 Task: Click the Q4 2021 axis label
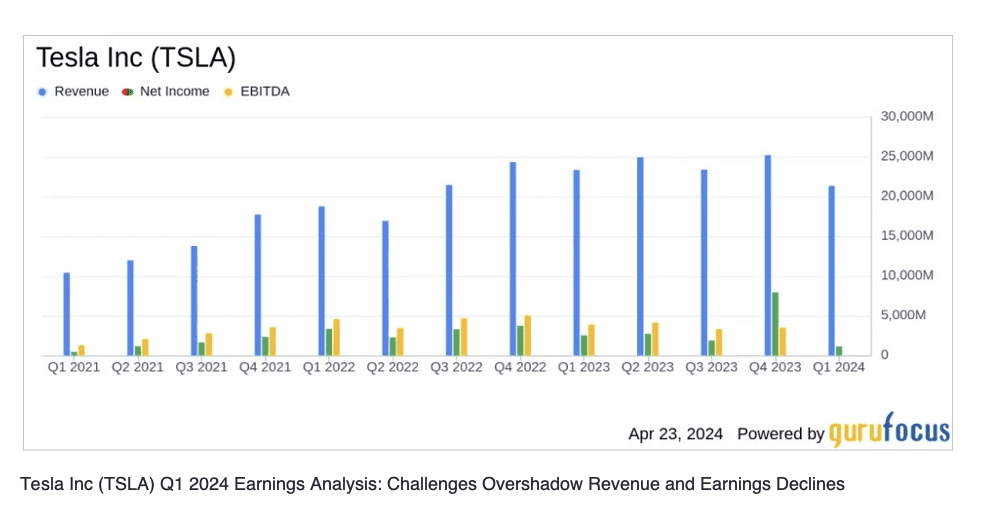(x=265, y=367)
